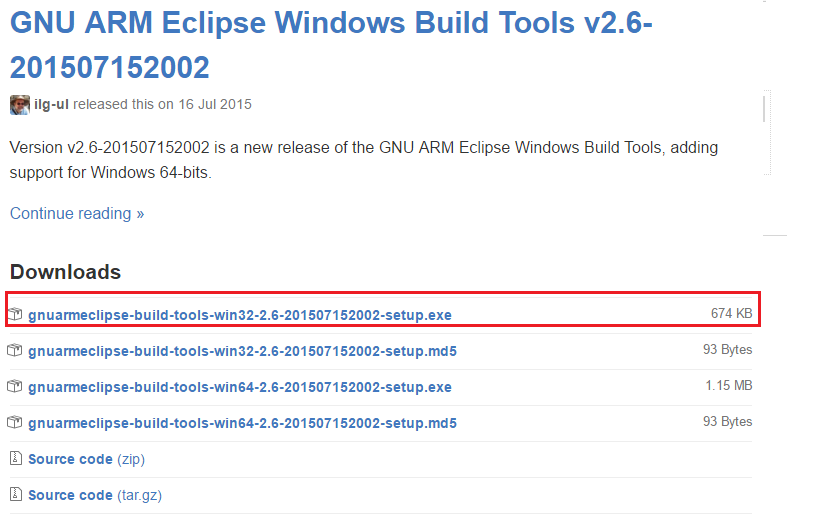Click the package icon beside win64 setup.exe
This screenshot has height=521, width=819.
15,387
